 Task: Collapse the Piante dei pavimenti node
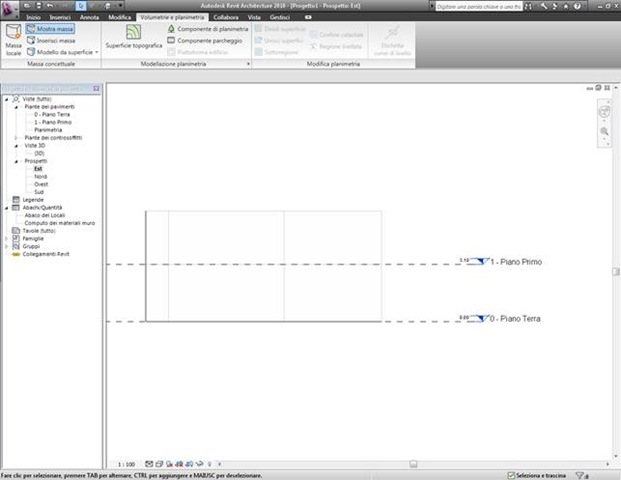tap(16, 107)
